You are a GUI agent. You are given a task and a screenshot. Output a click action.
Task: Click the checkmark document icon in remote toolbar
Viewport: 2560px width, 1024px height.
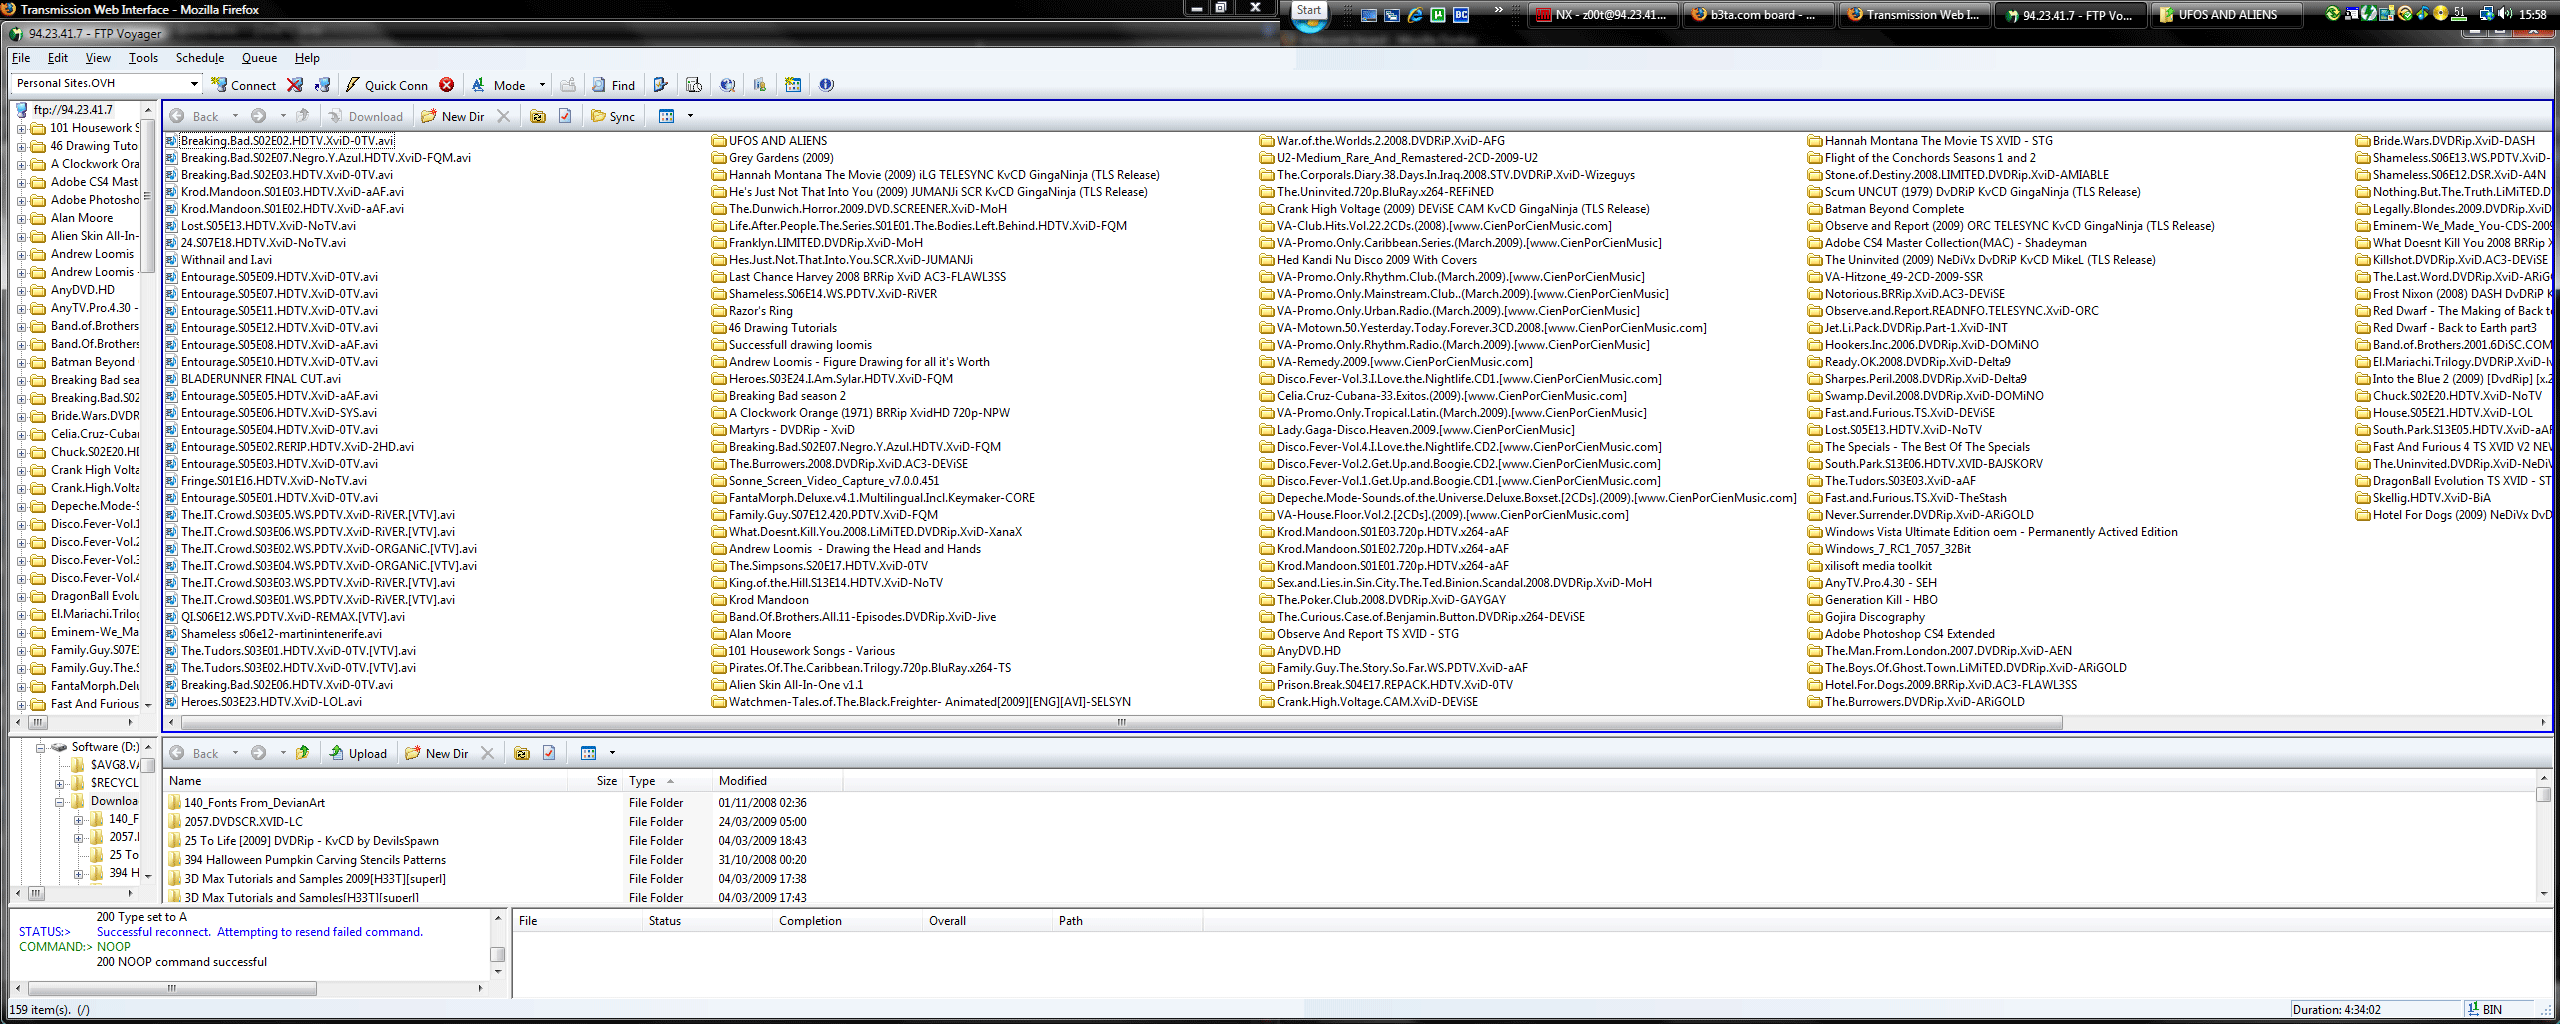(565, 116)
